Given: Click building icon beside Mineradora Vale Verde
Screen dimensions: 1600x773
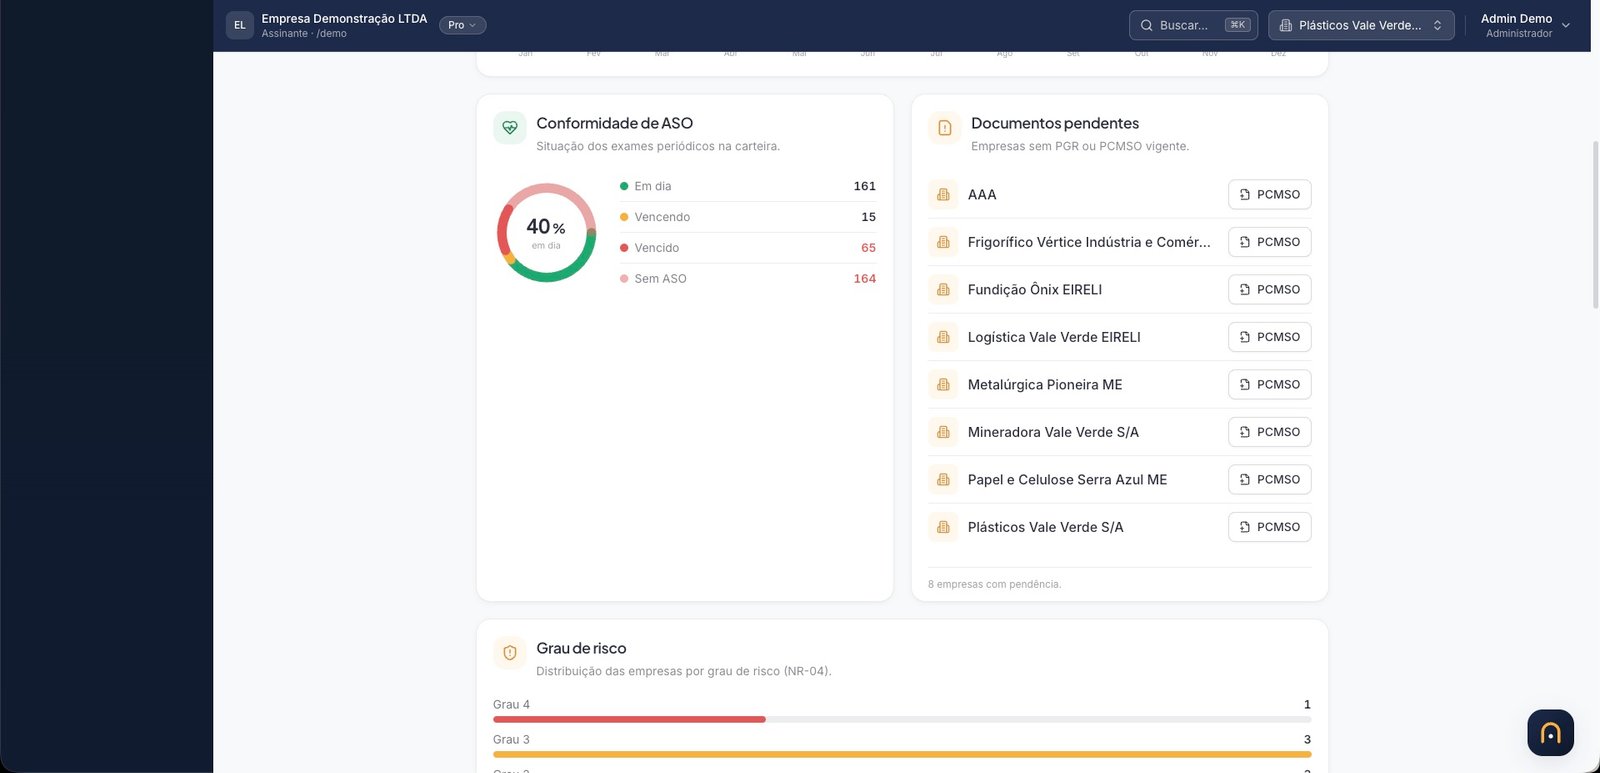Looking at the screenshot, I should click(x=943, y=432).
